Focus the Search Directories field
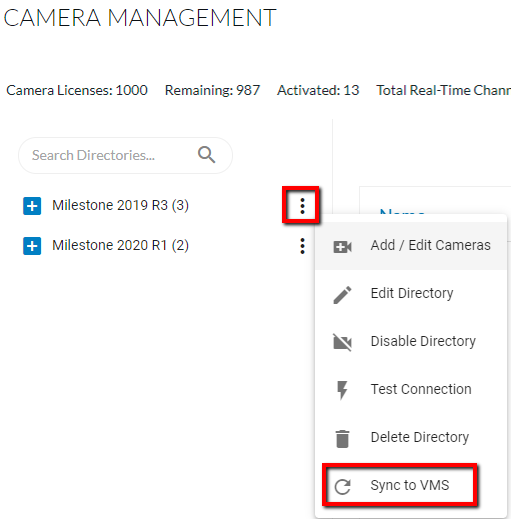The width and height of the screenshot is (511, 519). click(125, 155)
